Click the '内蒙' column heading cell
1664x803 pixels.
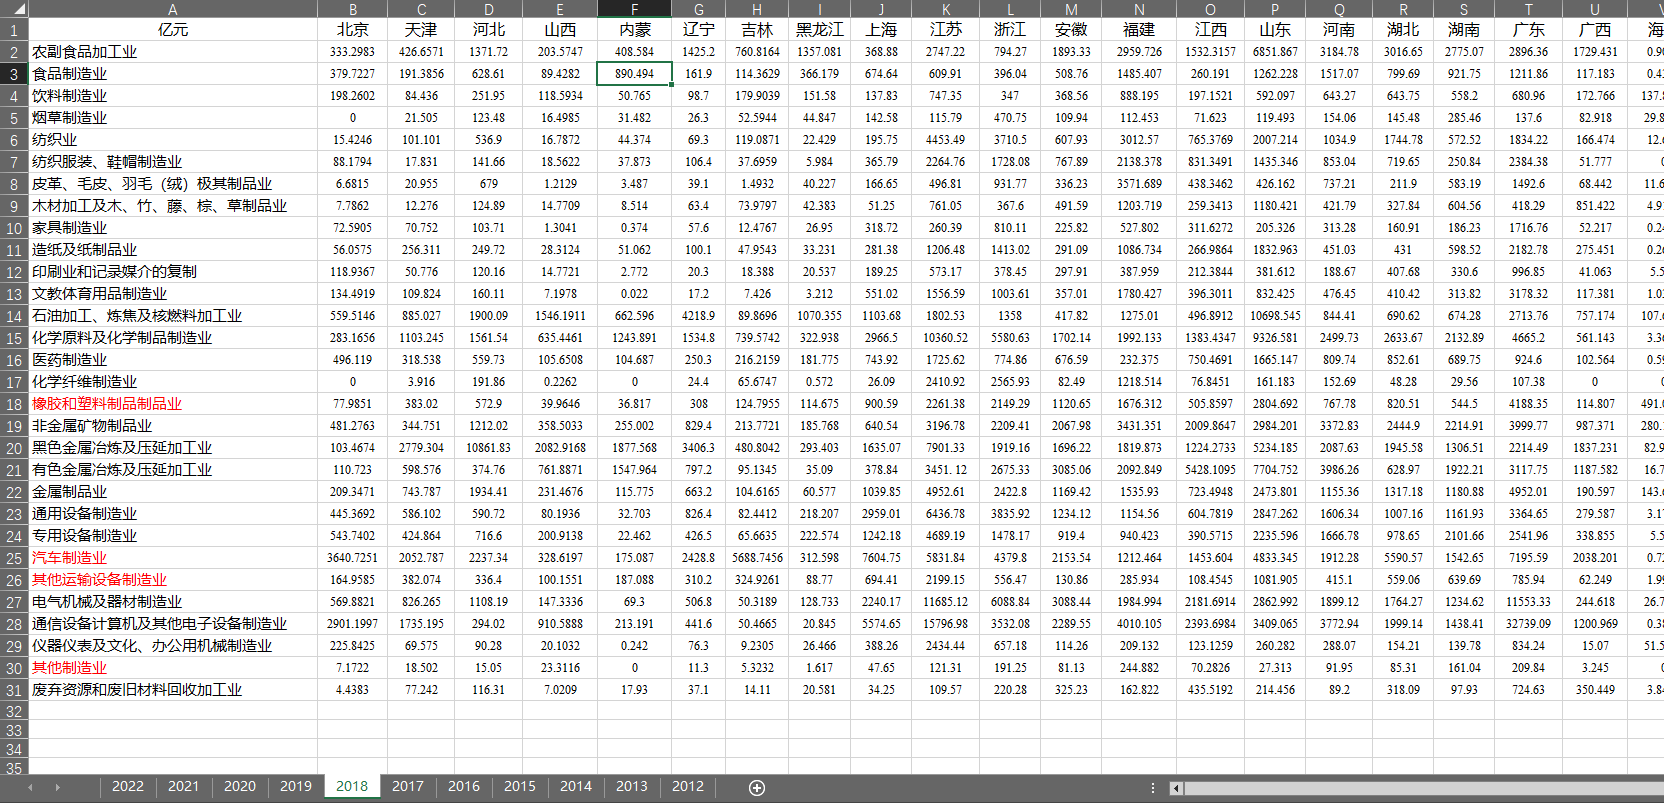[x=634, y=30]
